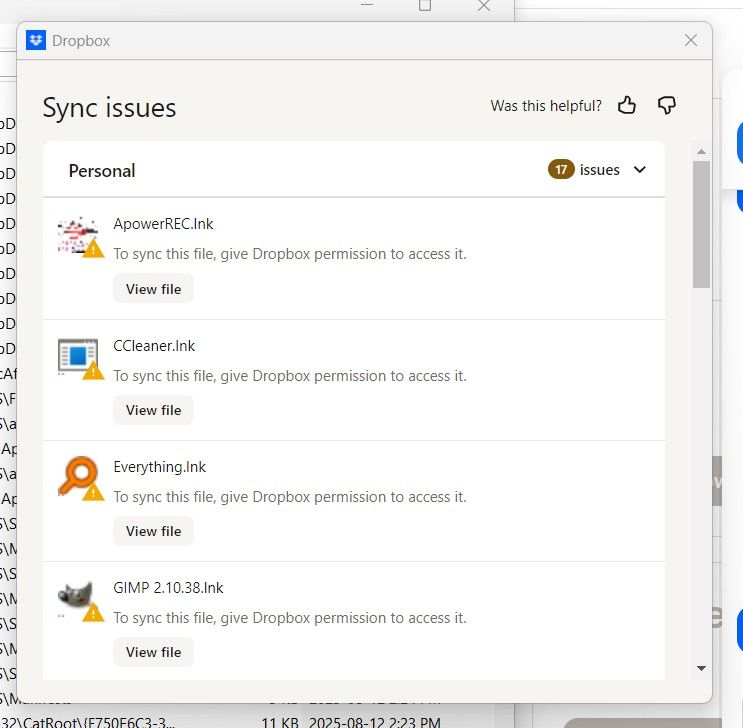
Task: Click the thumbs up helpful icon
Action: coord(626,105)
